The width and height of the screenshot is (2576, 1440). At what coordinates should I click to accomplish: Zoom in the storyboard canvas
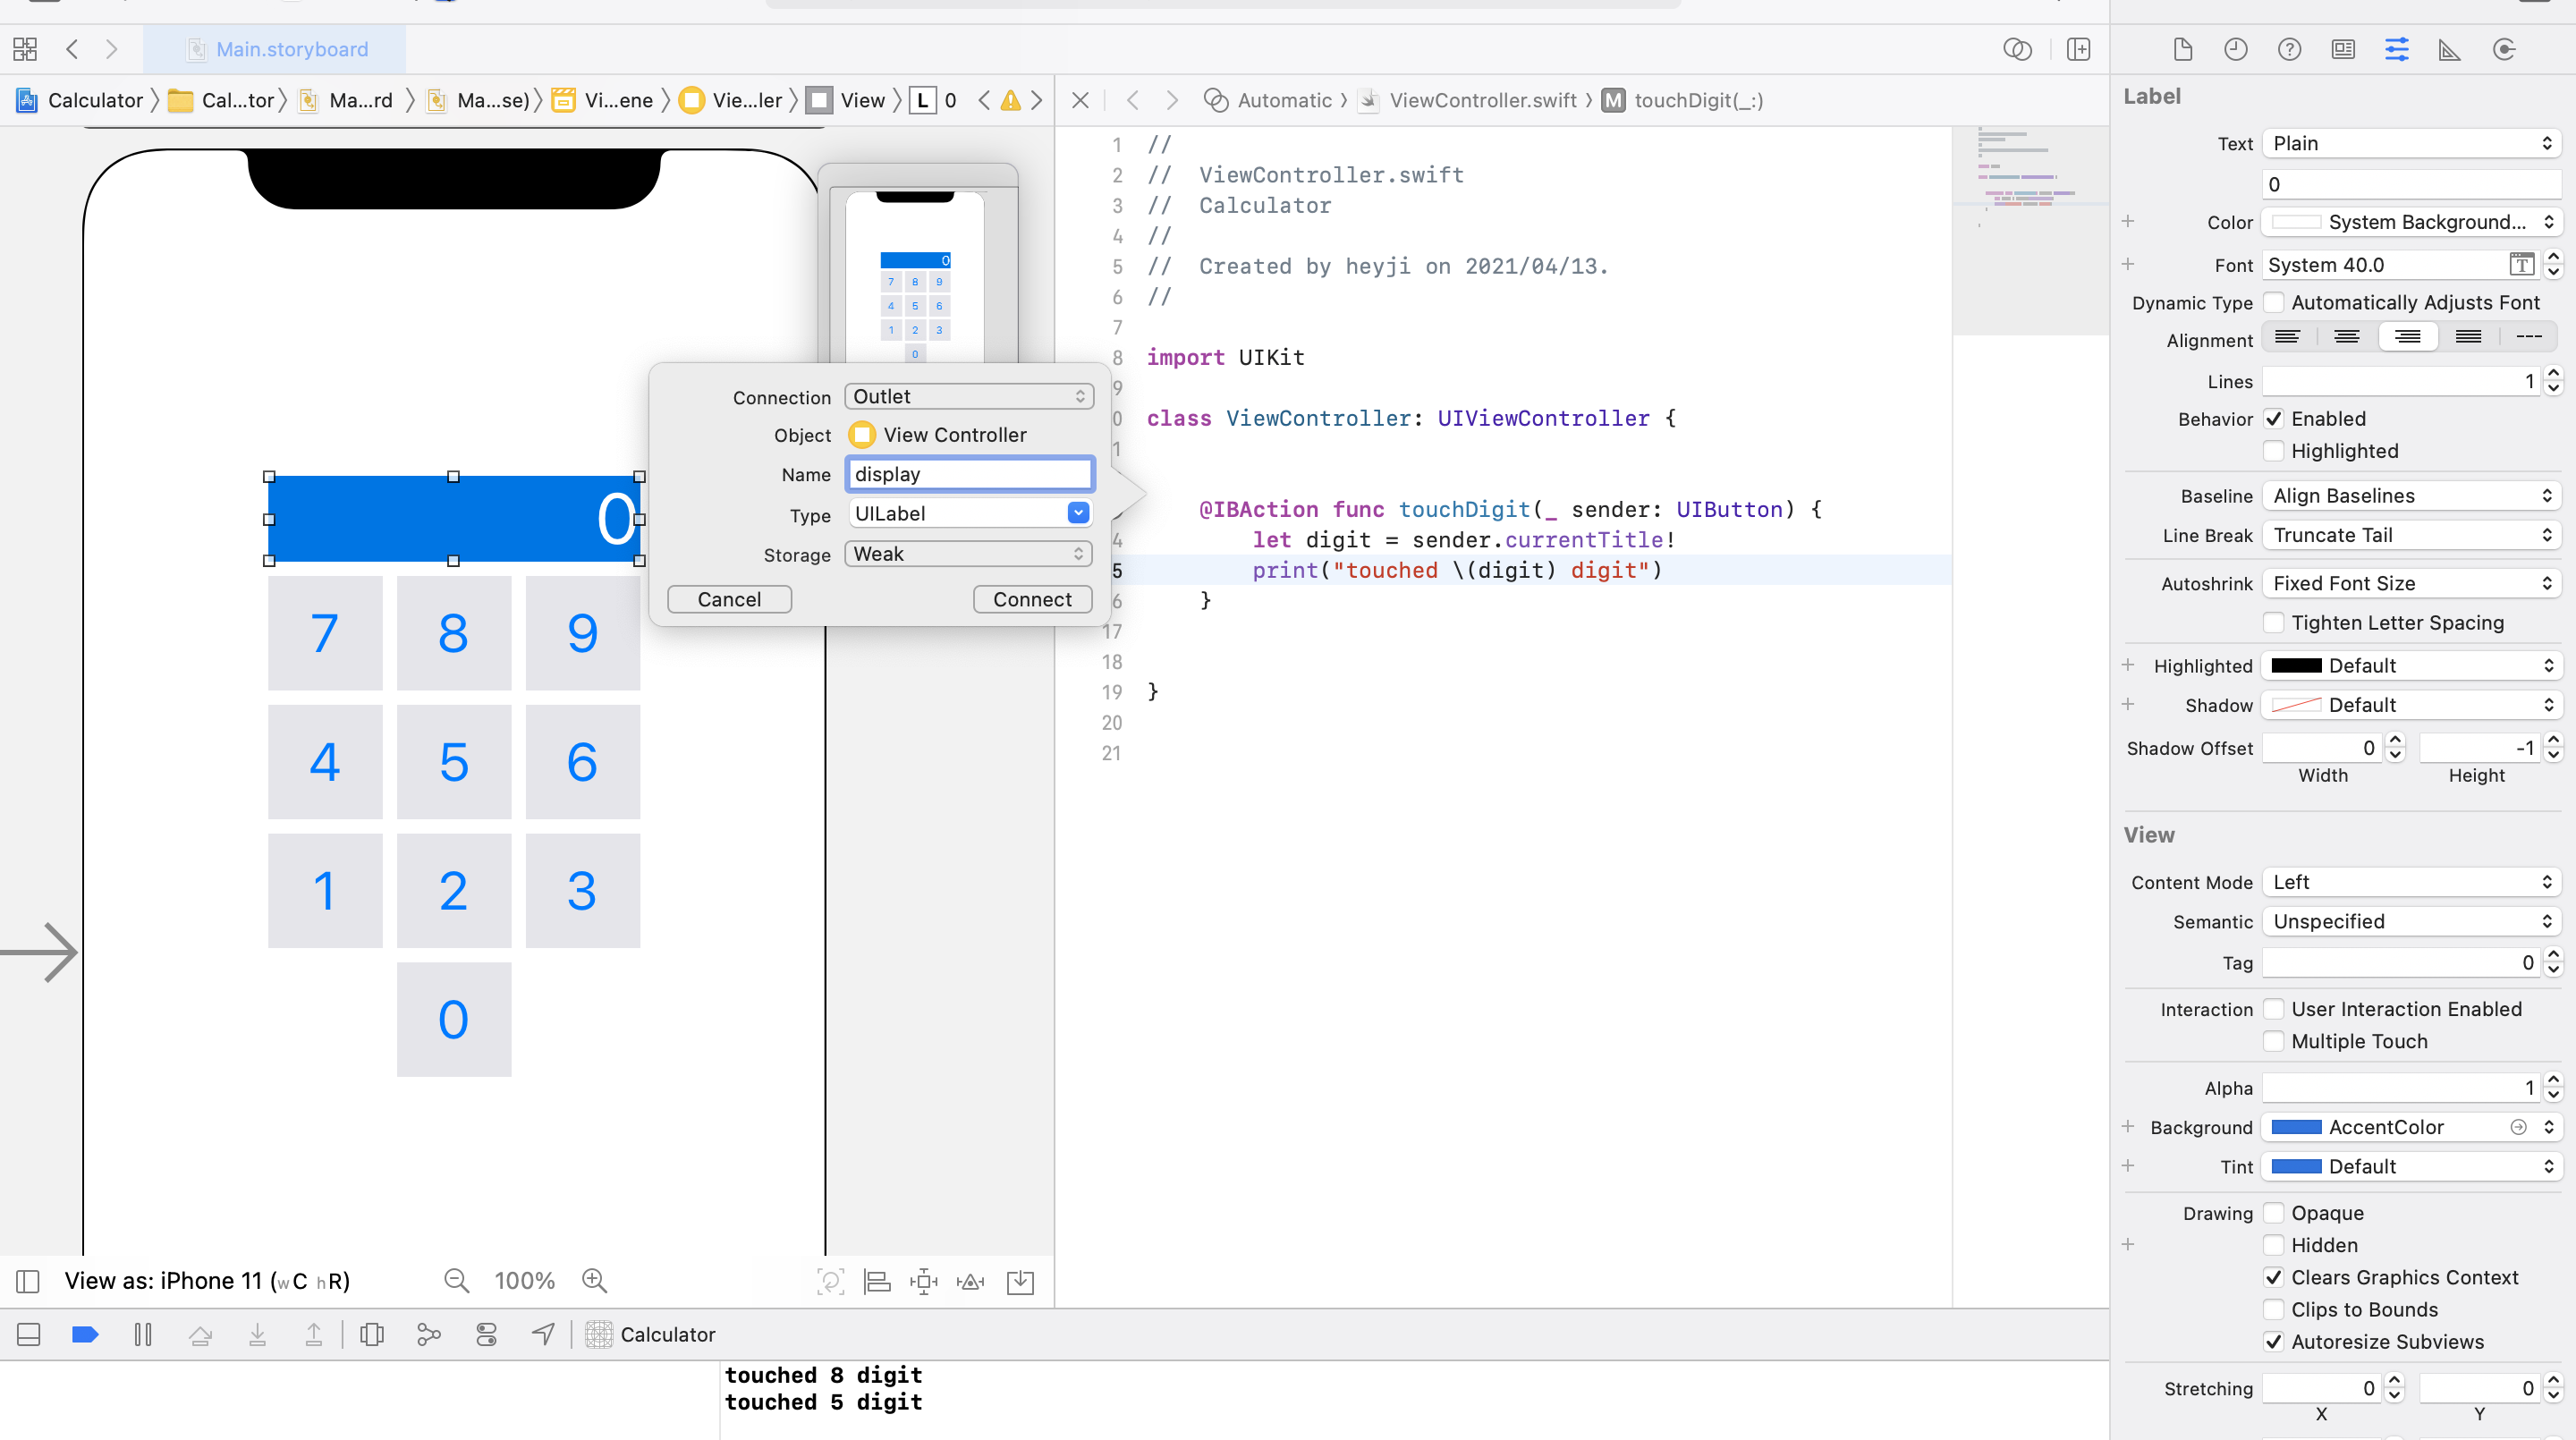coord(594,1280)
